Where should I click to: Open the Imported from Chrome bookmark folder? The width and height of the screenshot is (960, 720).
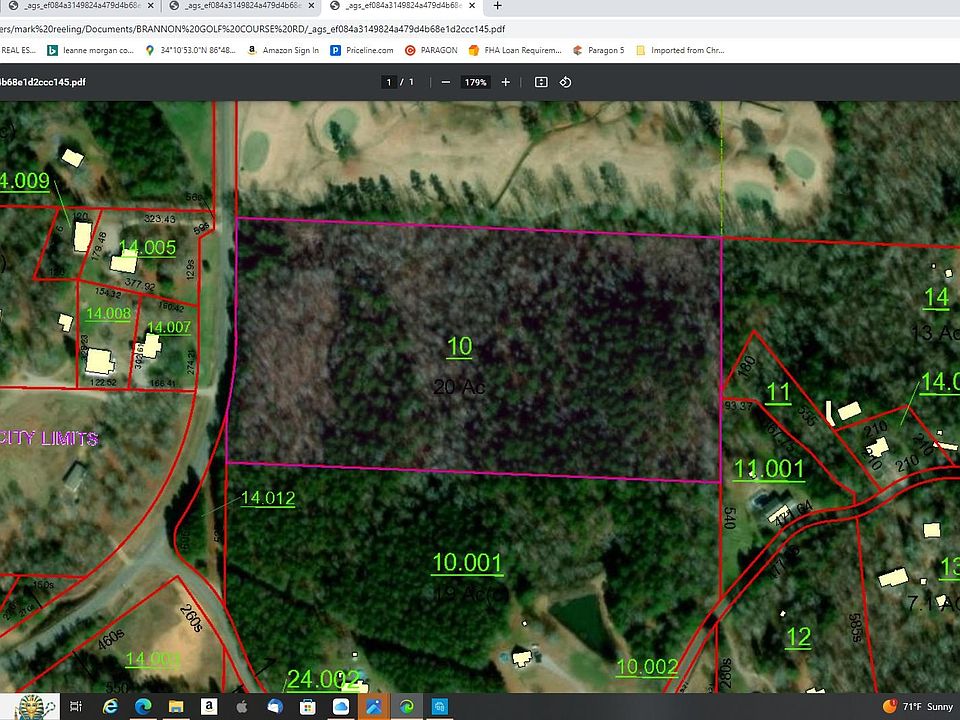680,50
